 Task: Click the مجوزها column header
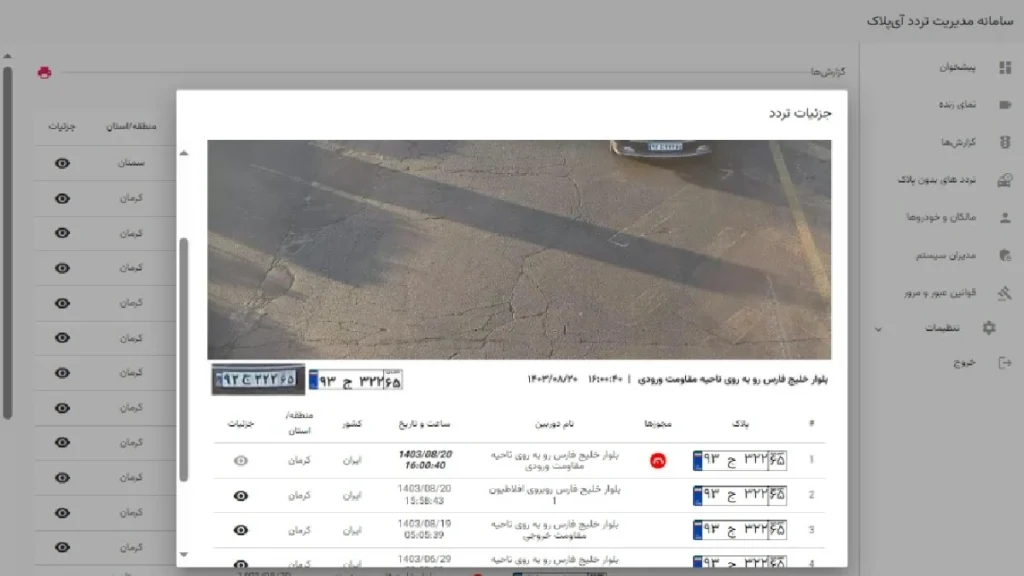(x=658, y=424)
